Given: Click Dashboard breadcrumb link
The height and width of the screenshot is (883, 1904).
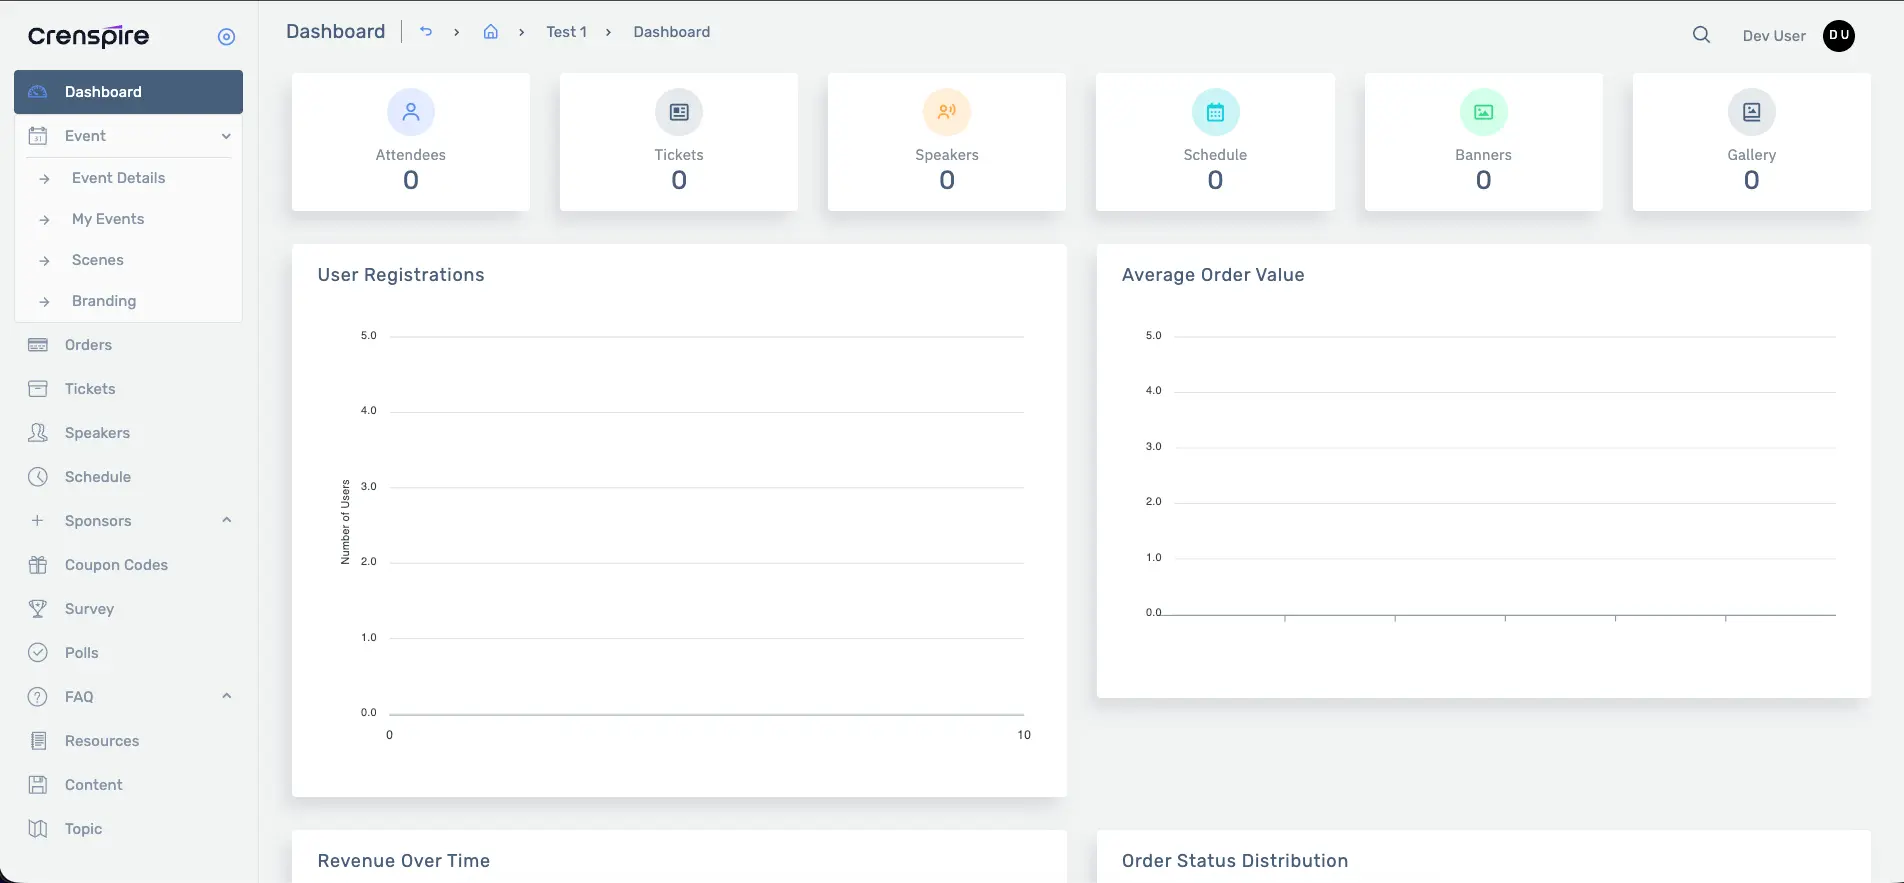Looking at the screenshot, I should 672,32.
